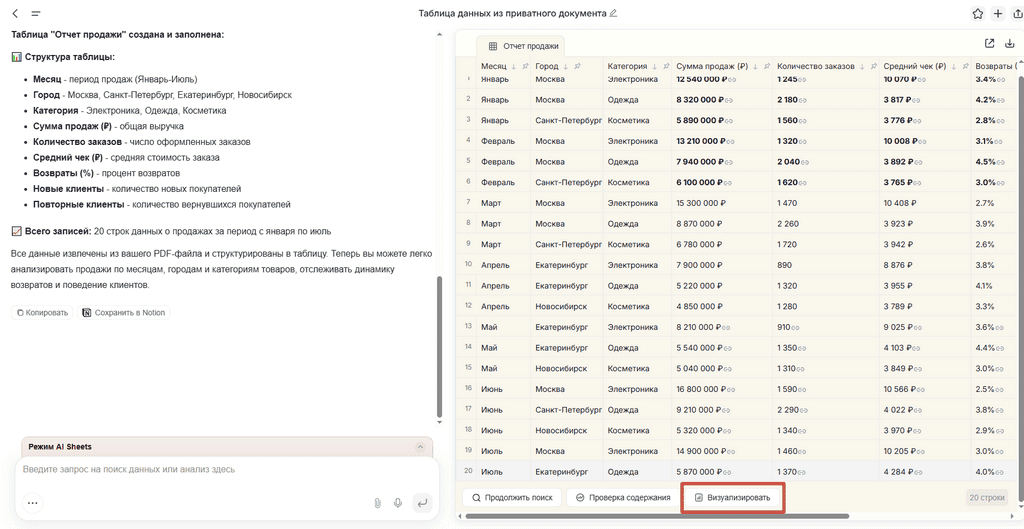Copy the response with the Копировать button
1024x529 pixels.
pyautogui.click(x=42, y=313)
